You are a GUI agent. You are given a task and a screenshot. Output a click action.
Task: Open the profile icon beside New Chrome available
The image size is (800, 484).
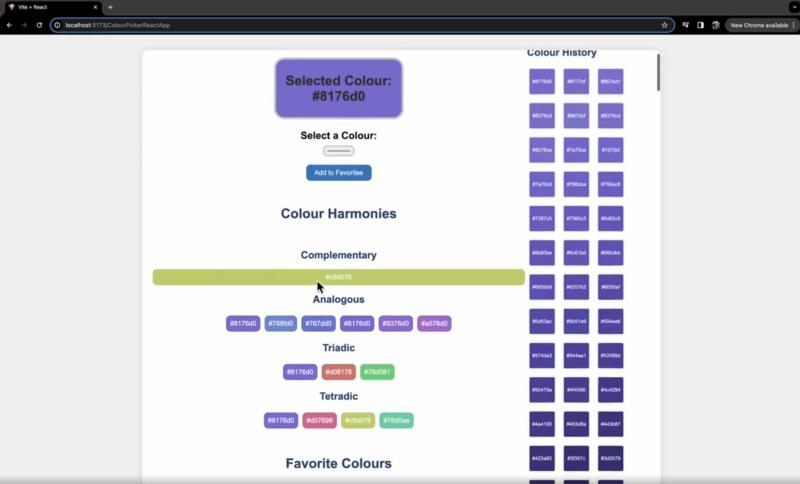click(x=716, y=25)
